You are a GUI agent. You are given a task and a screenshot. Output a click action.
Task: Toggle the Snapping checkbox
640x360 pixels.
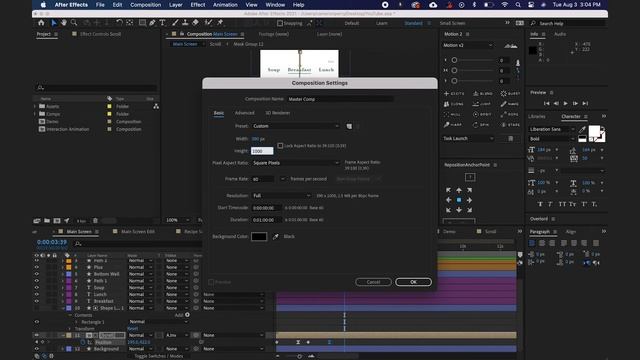point(280,23)
